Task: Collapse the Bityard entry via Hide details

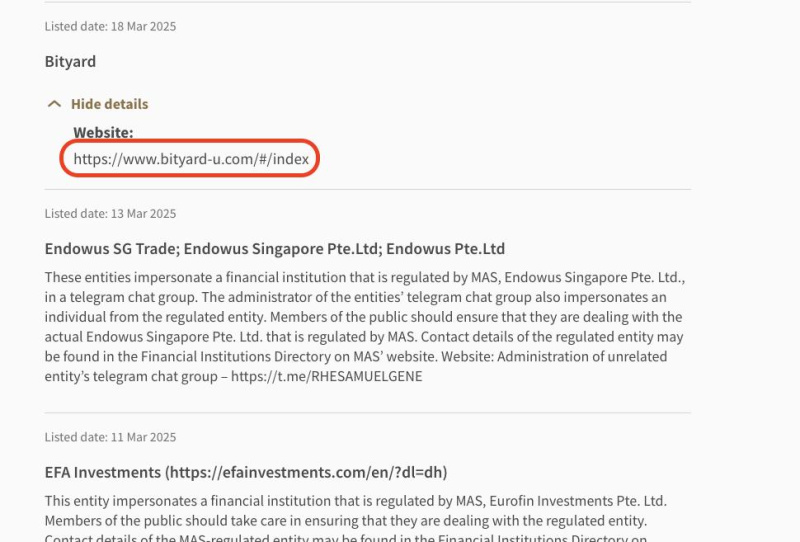Action: 109,104
